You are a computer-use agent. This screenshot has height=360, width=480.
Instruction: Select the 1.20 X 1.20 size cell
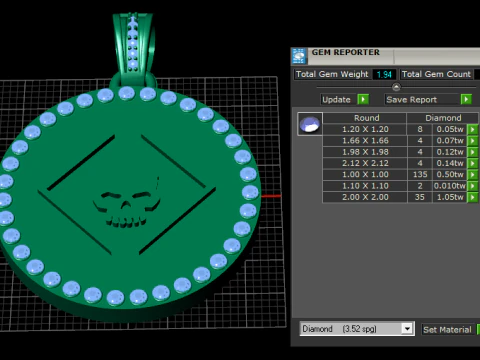[365, 129]
